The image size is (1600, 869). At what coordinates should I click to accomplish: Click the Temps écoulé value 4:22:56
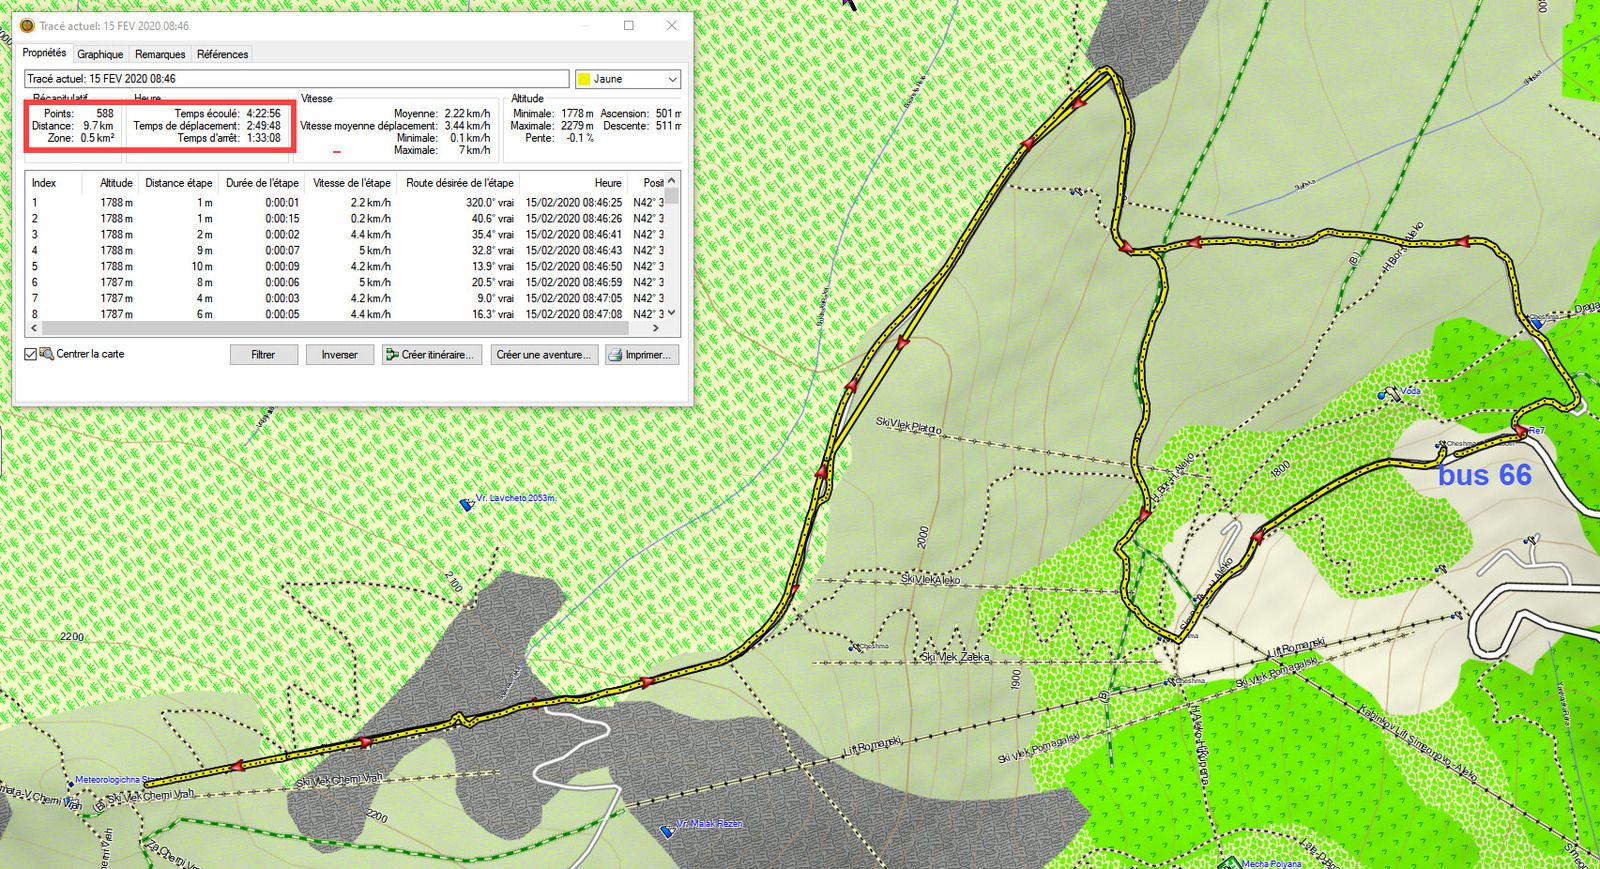click(263, 114)
